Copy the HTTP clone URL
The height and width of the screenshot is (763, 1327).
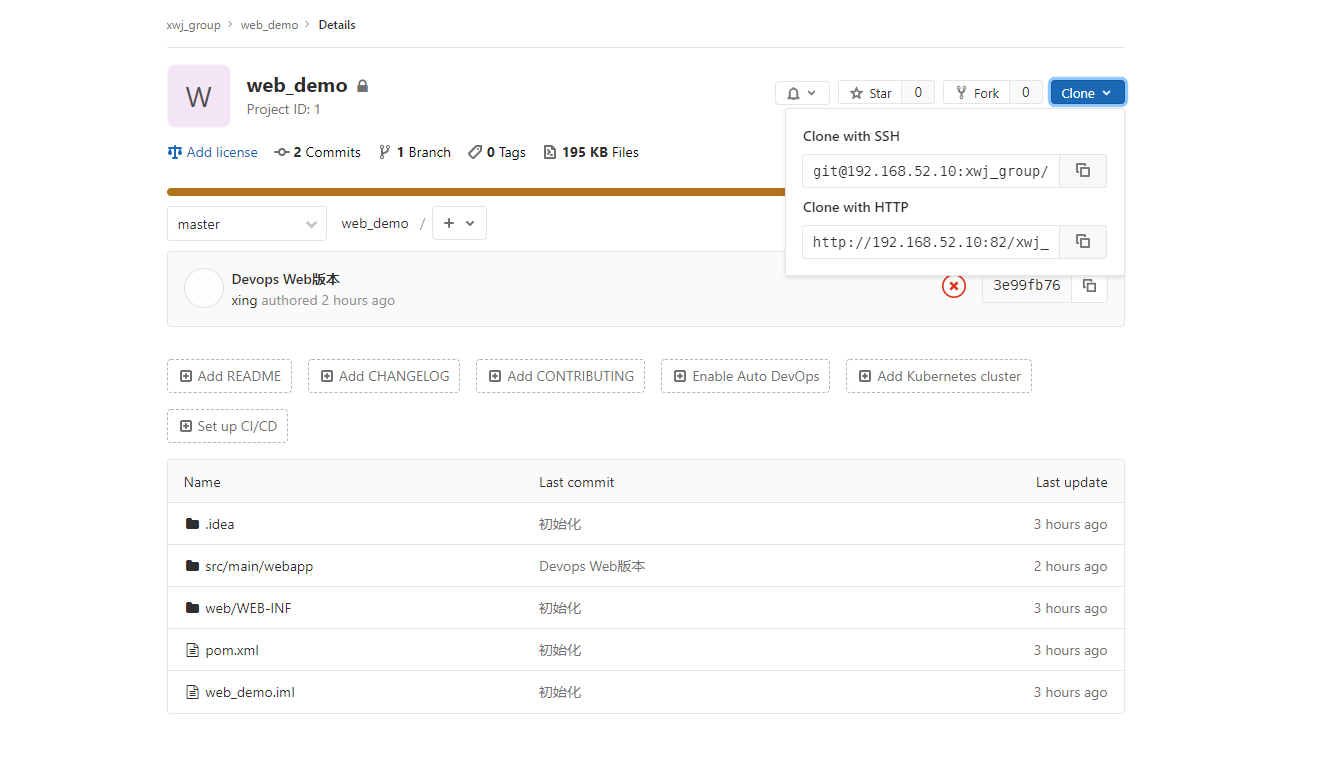(x=1083, y=242)
